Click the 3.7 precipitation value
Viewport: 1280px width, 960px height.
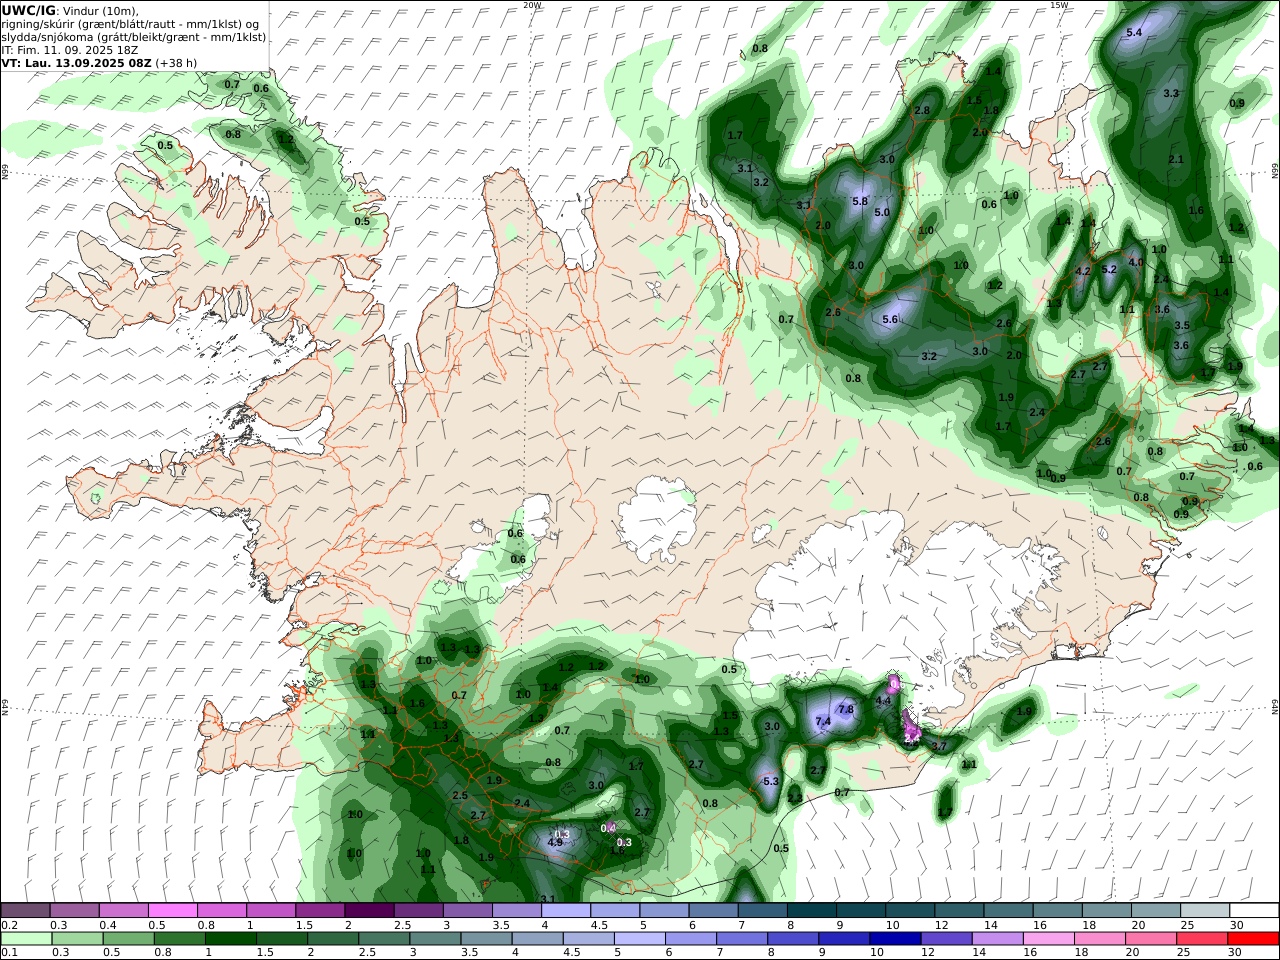939,747
